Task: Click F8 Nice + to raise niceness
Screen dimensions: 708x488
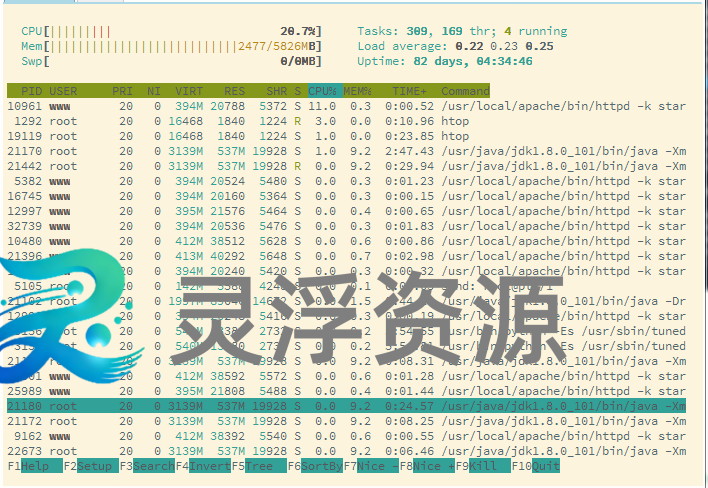Action: (427, 466)
